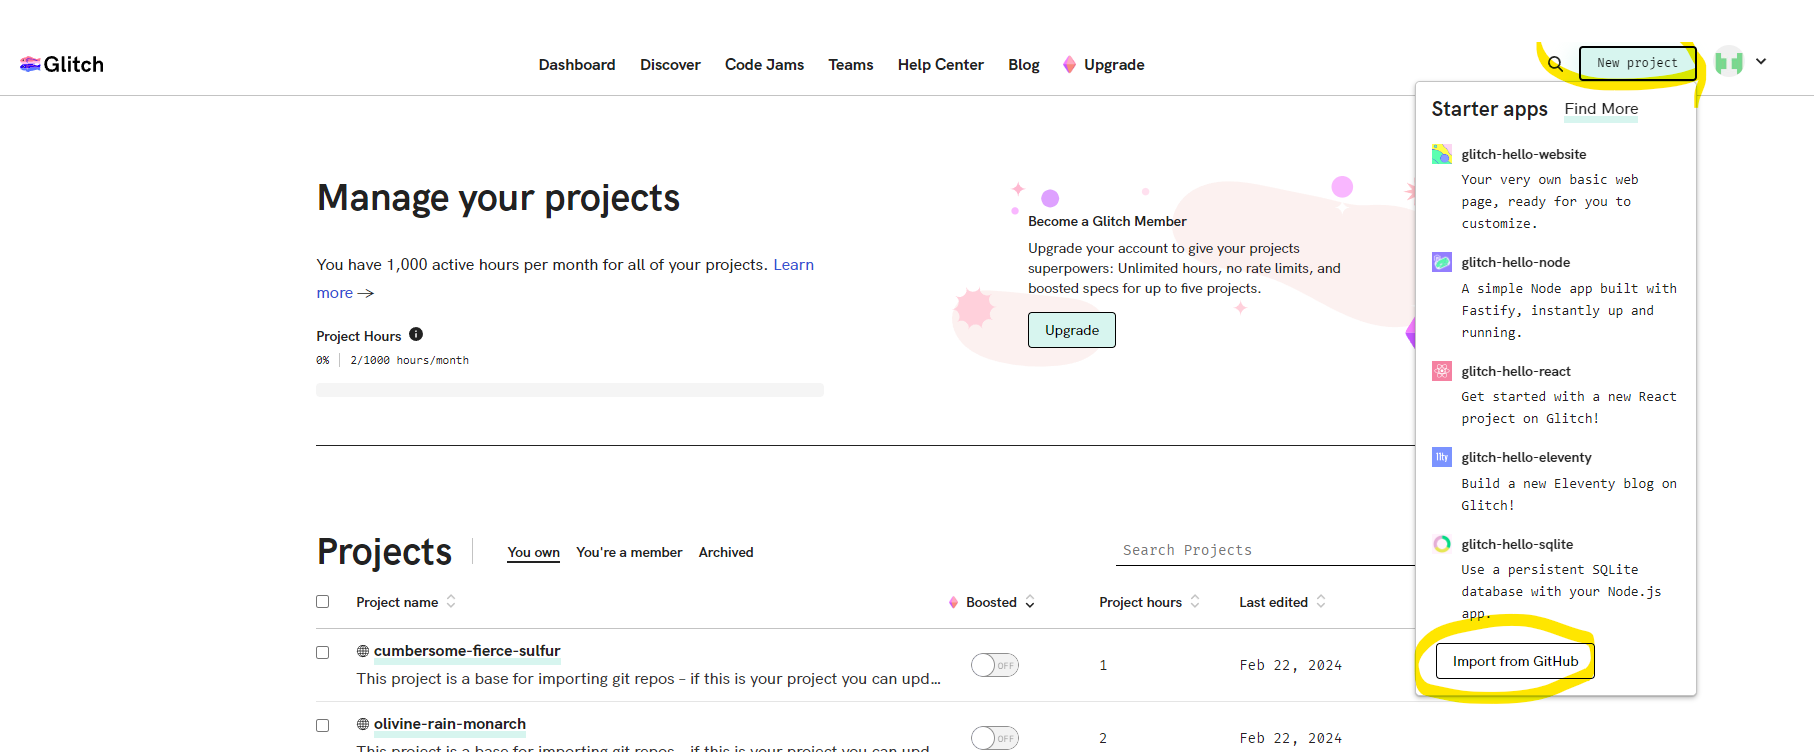This screenshot has width=1814, height=752.
Task: Click the Glitch logo
Action: pos(62,64)
